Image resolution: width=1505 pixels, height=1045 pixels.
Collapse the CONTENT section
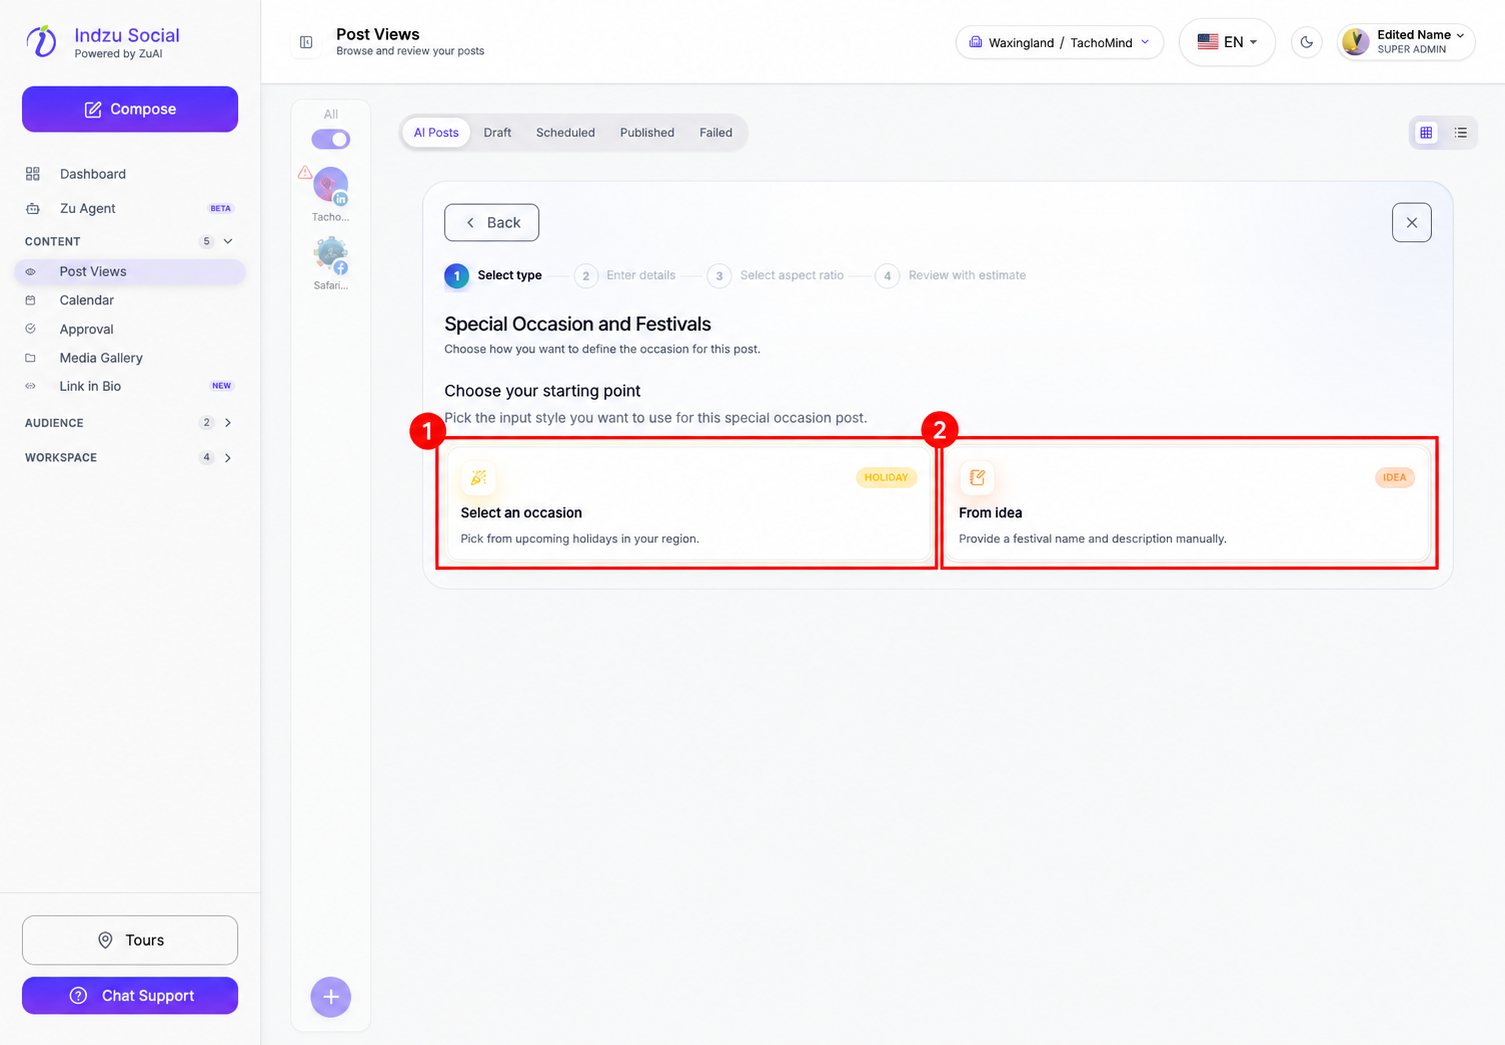pyautogui.click(x=228, y=241)
